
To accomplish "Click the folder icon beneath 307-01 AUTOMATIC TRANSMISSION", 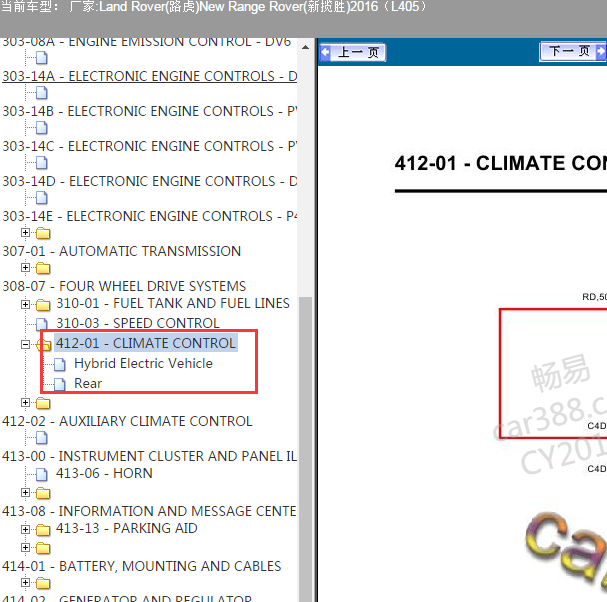I will [43, 268].
